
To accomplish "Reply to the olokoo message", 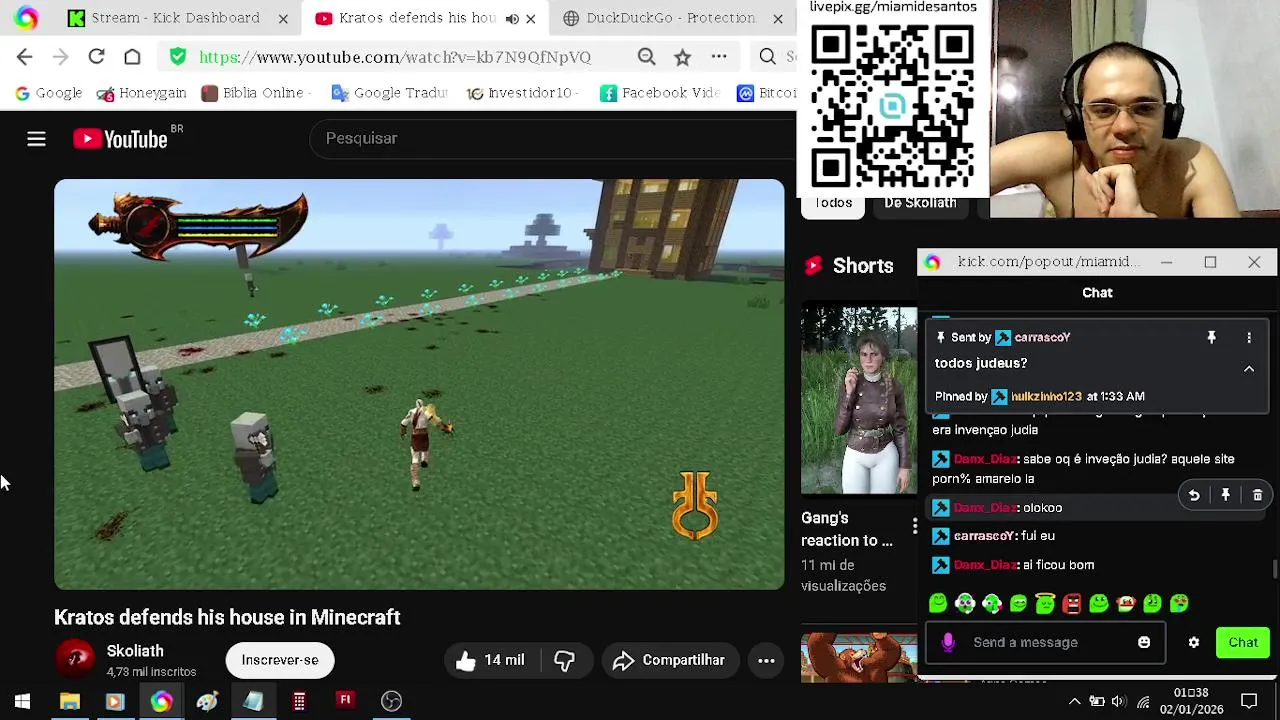I will tap(1194, 495).
